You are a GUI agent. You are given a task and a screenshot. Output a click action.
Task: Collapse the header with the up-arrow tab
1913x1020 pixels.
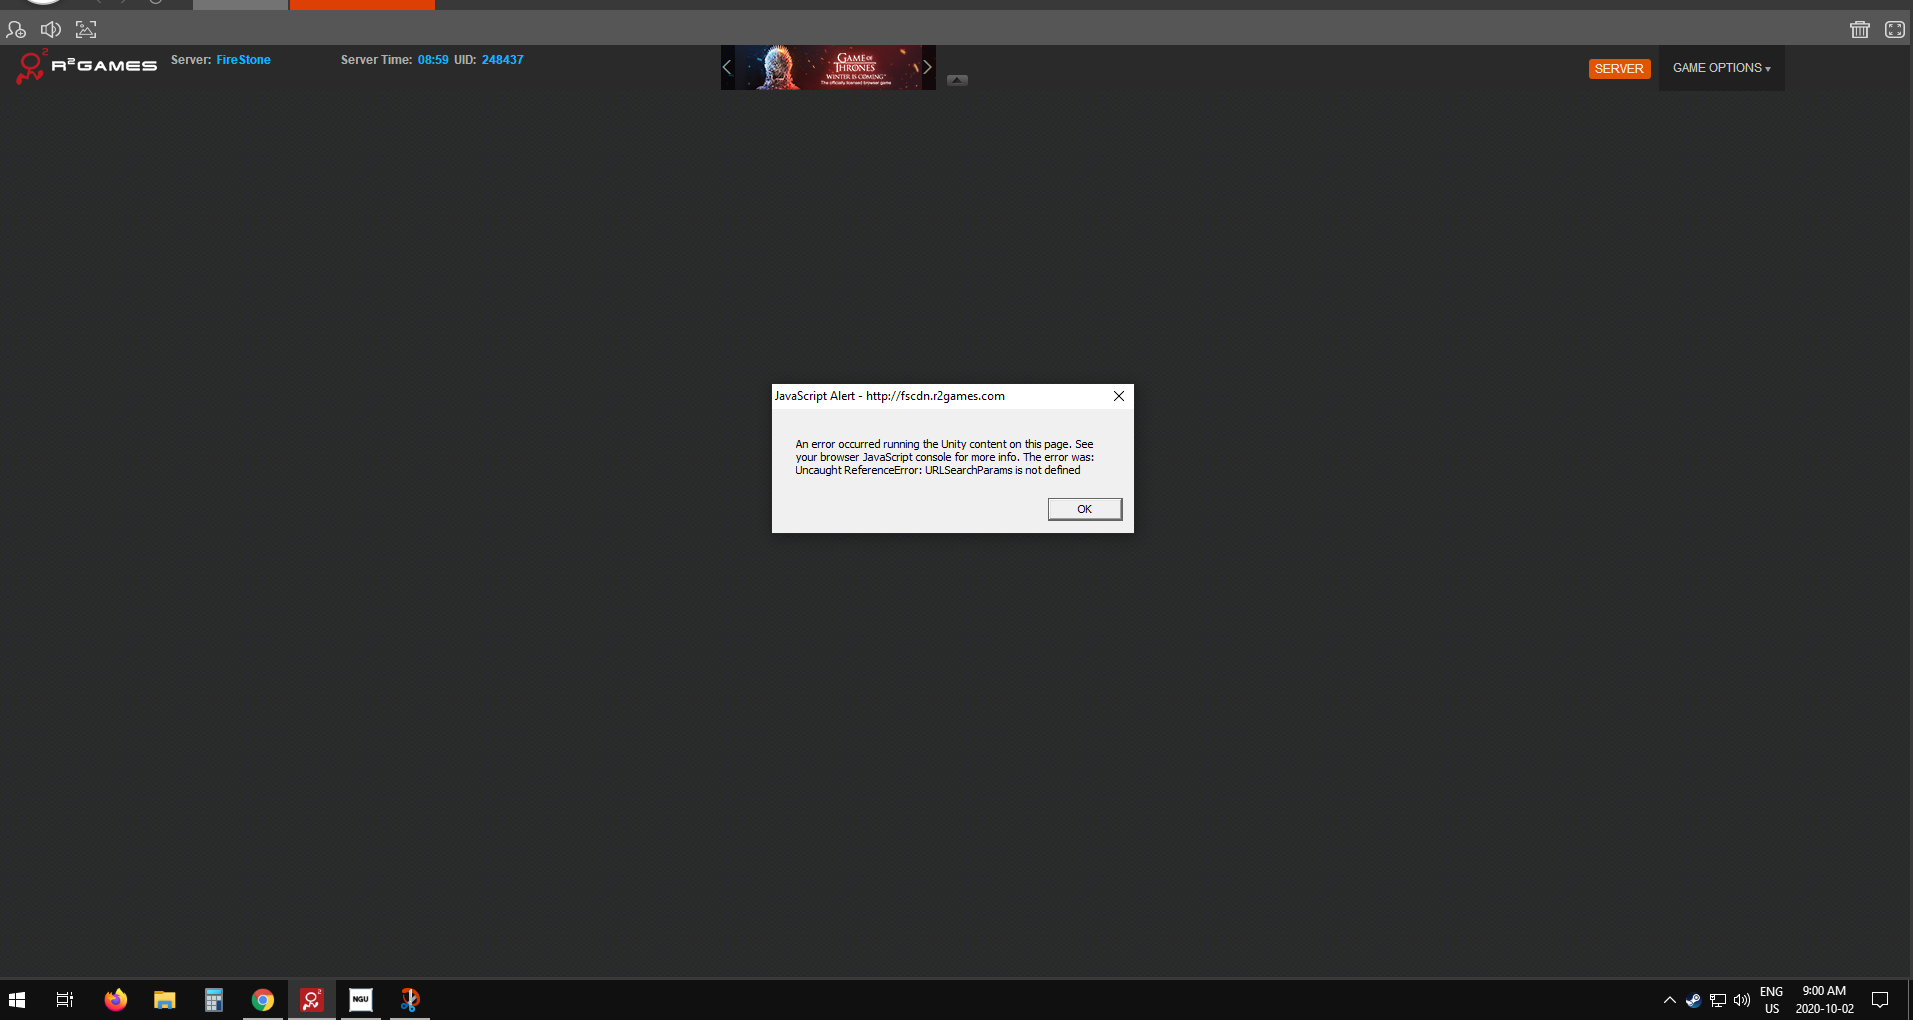(957, 80)
